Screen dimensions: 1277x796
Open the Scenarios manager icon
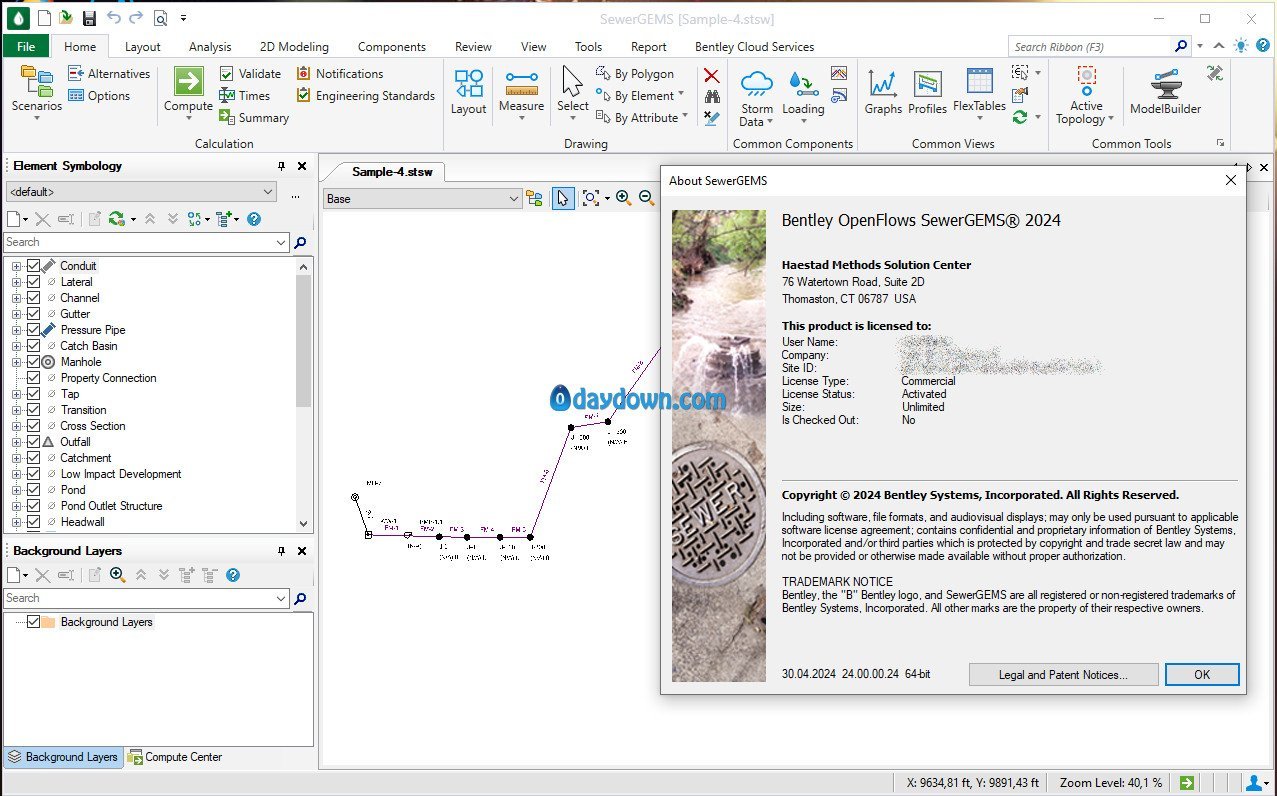point(36,80)
